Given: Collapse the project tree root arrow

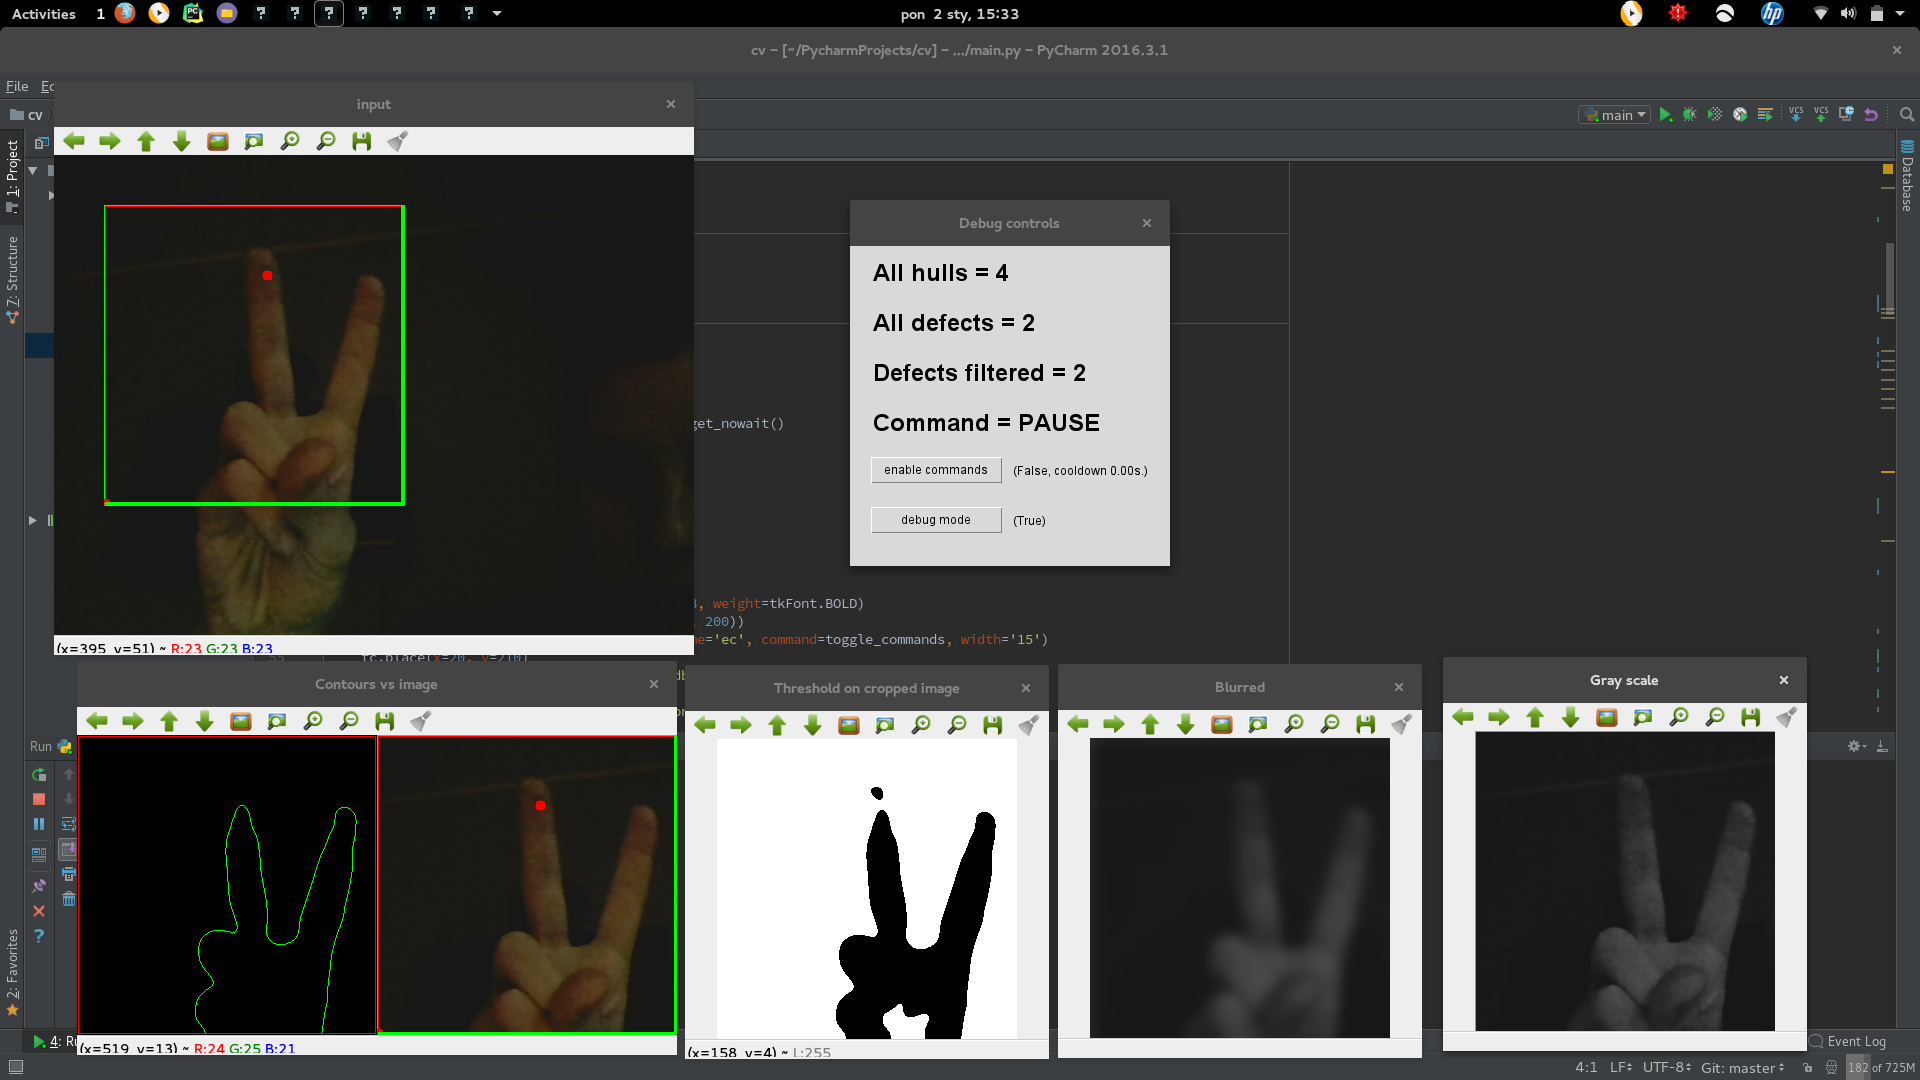Looking at the screenshot, I should [x=33, y=171].
